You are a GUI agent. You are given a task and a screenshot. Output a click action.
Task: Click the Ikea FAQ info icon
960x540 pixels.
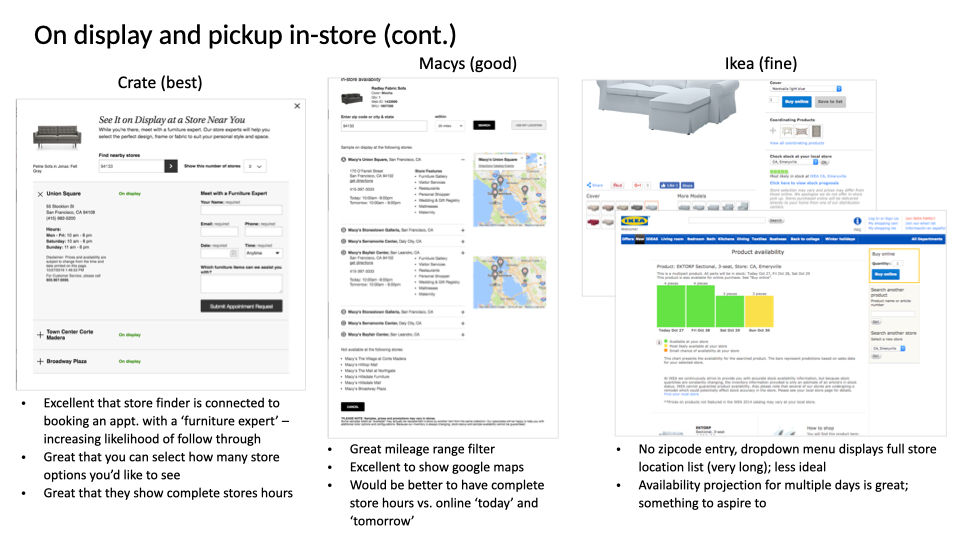pos(857,221)
